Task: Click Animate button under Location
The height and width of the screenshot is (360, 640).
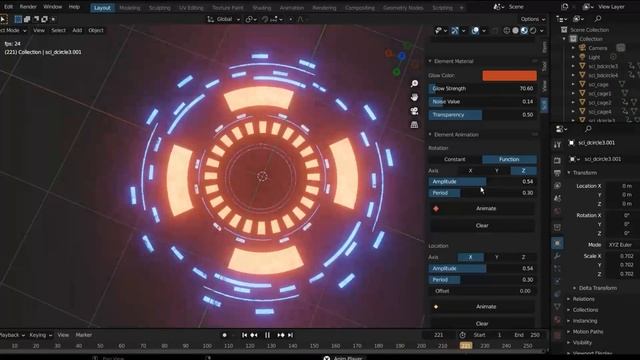Action: pos(482,307)
